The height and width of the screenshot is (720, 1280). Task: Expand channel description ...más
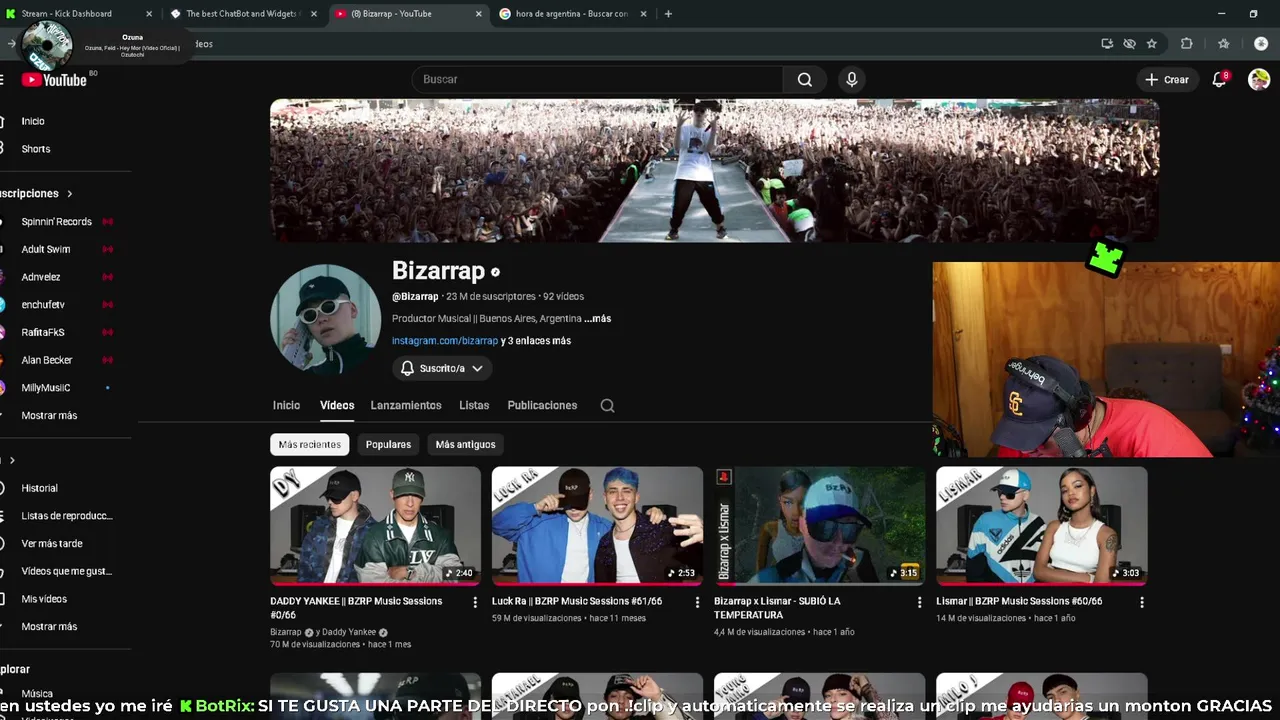(598, 318)
